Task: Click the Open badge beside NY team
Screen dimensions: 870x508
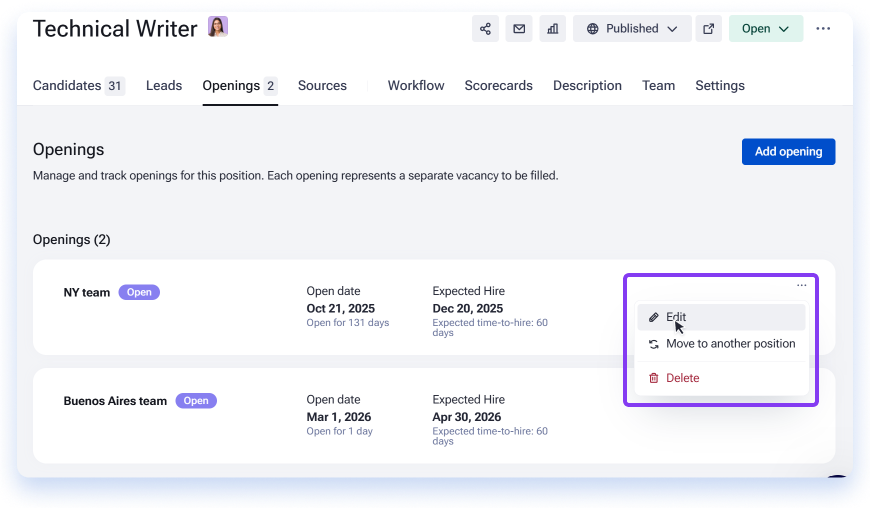Action: [x=139, y=292]
